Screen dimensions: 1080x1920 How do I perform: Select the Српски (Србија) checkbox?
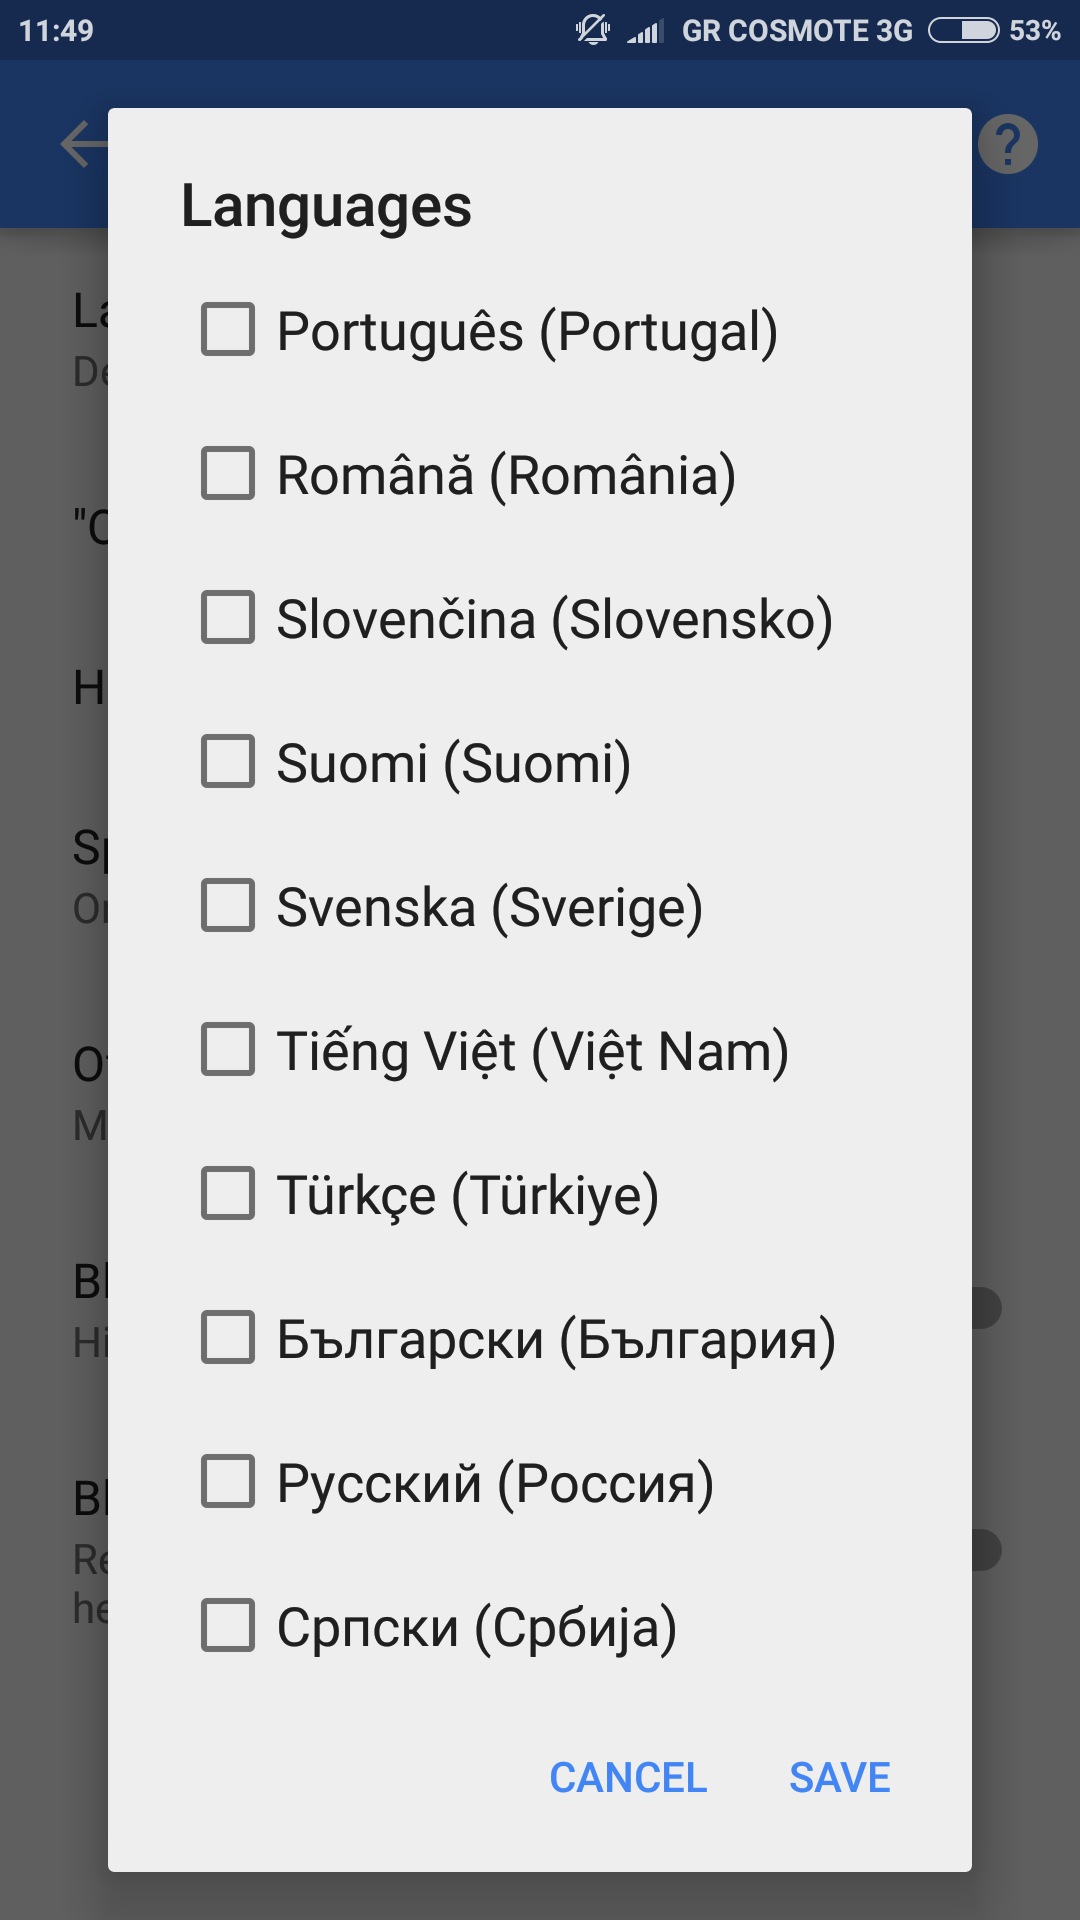point(228,1626)
